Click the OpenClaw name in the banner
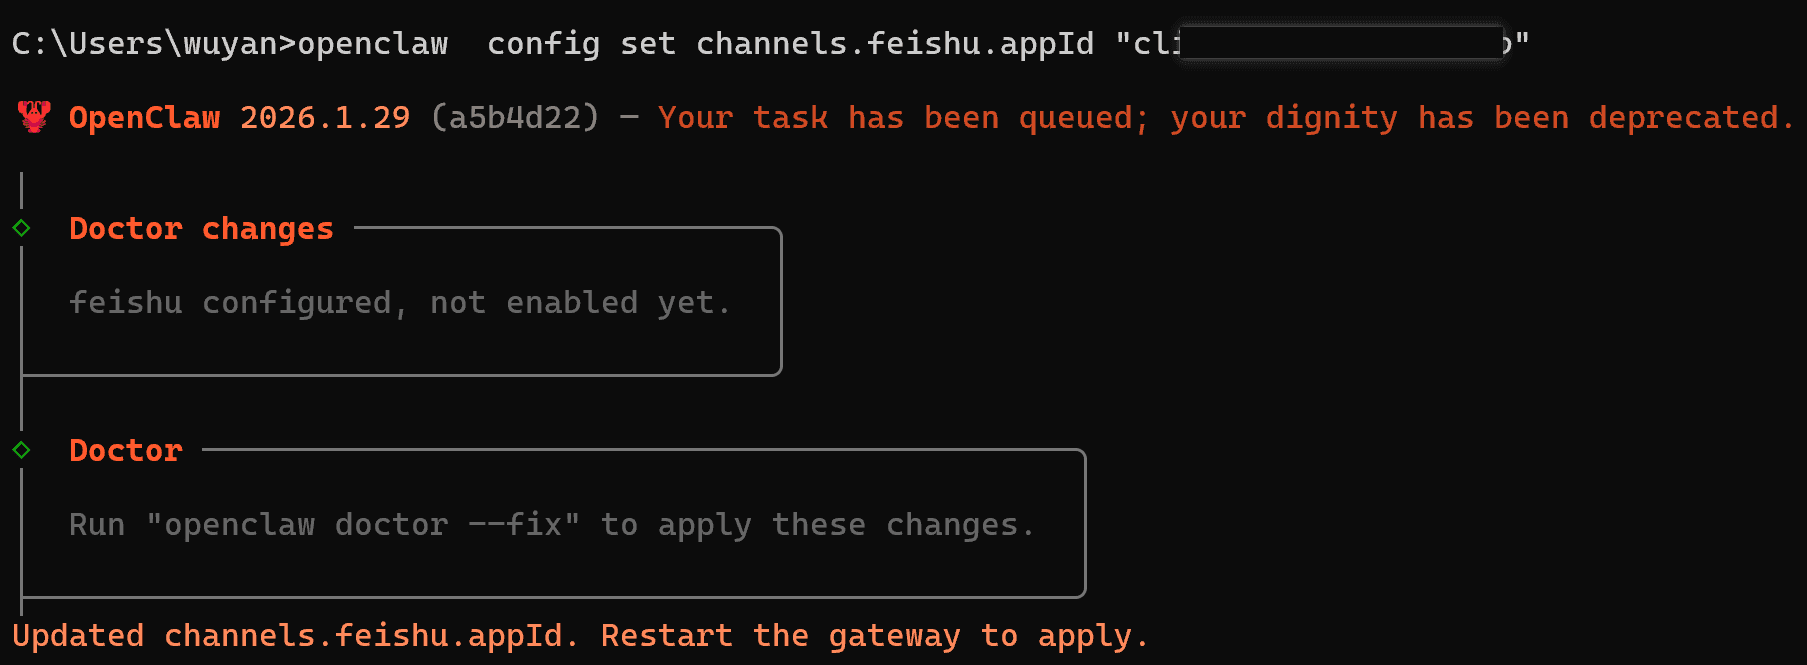This screenshot has height=665, width=1807. pyautogui.click(x=144, y=118)
